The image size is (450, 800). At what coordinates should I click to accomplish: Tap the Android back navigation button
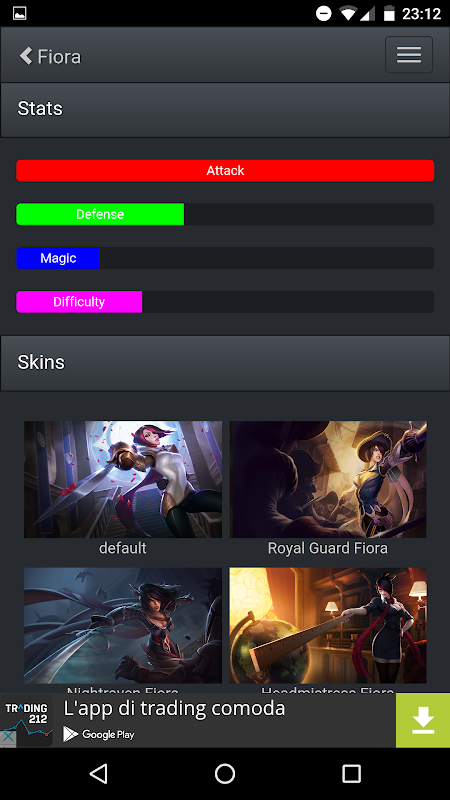point(98,773)
